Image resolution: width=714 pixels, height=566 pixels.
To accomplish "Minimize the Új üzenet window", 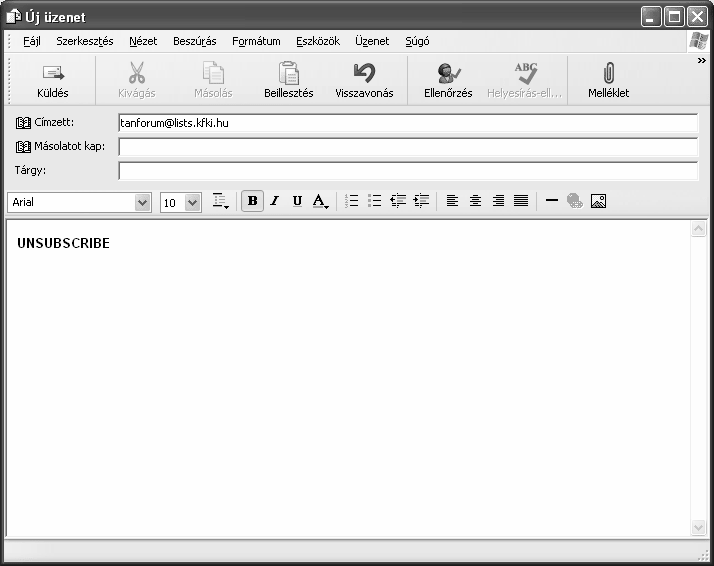I will (651, 17).
